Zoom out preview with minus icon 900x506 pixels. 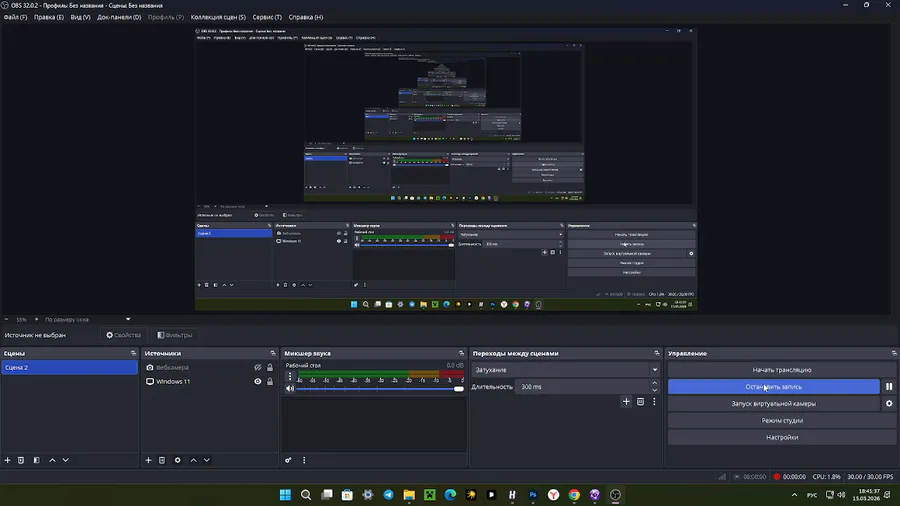(6, 320)
